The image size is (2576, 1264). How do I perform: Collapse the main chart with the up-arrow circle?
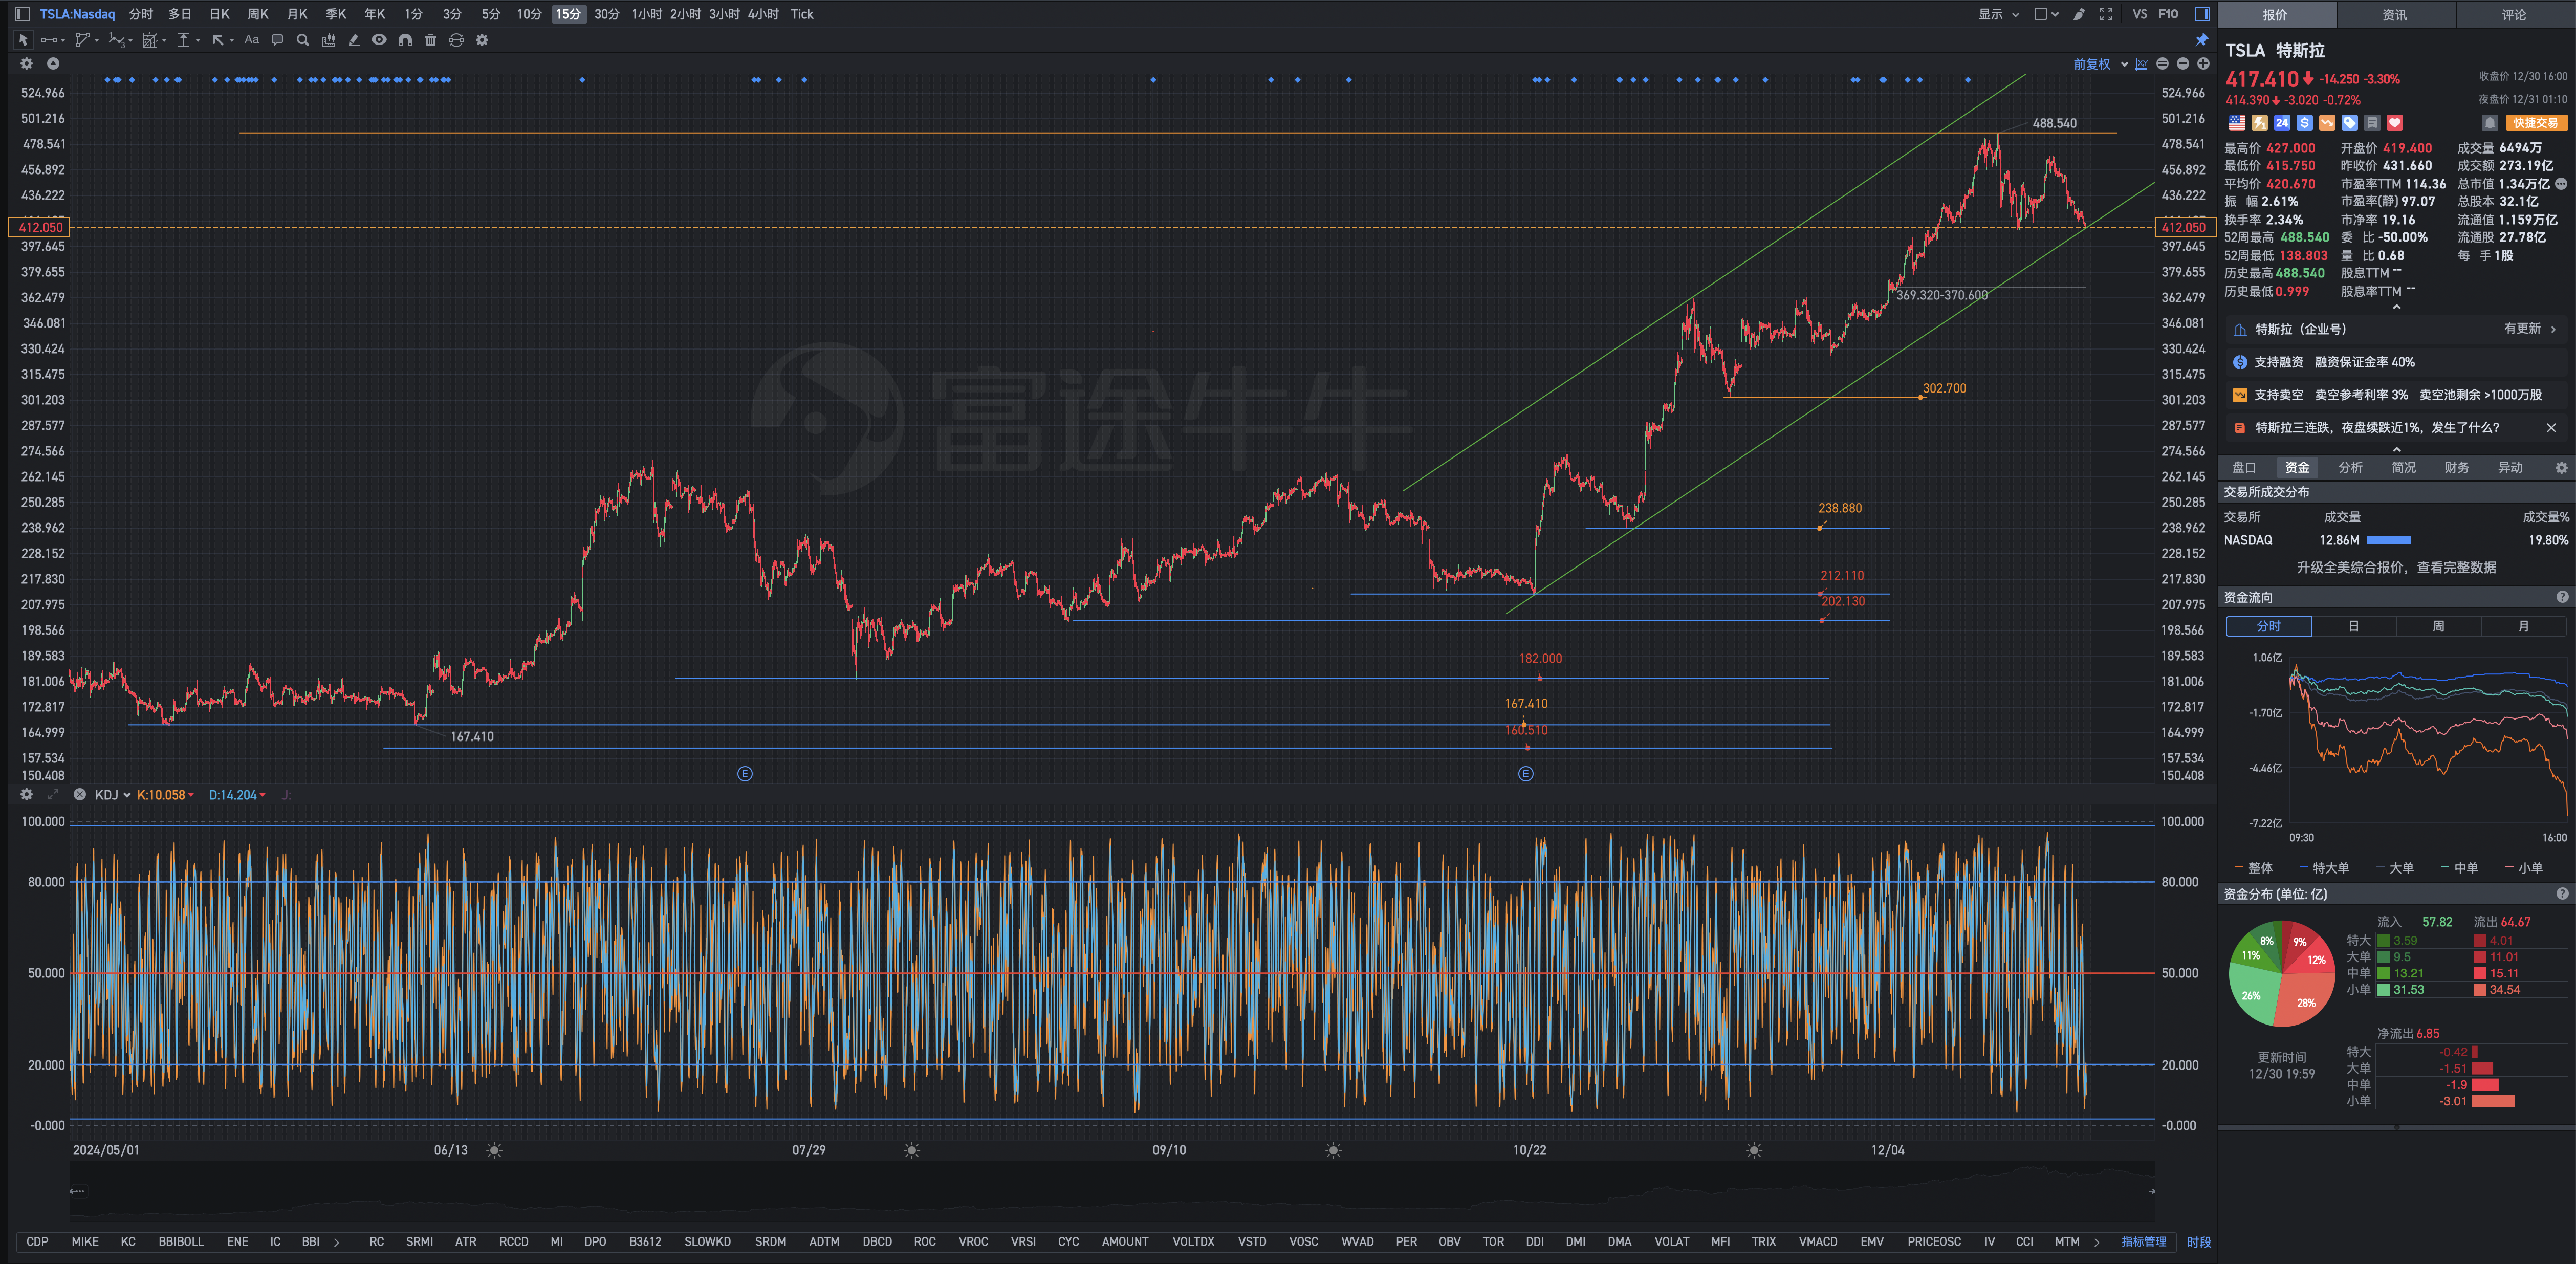53,64
